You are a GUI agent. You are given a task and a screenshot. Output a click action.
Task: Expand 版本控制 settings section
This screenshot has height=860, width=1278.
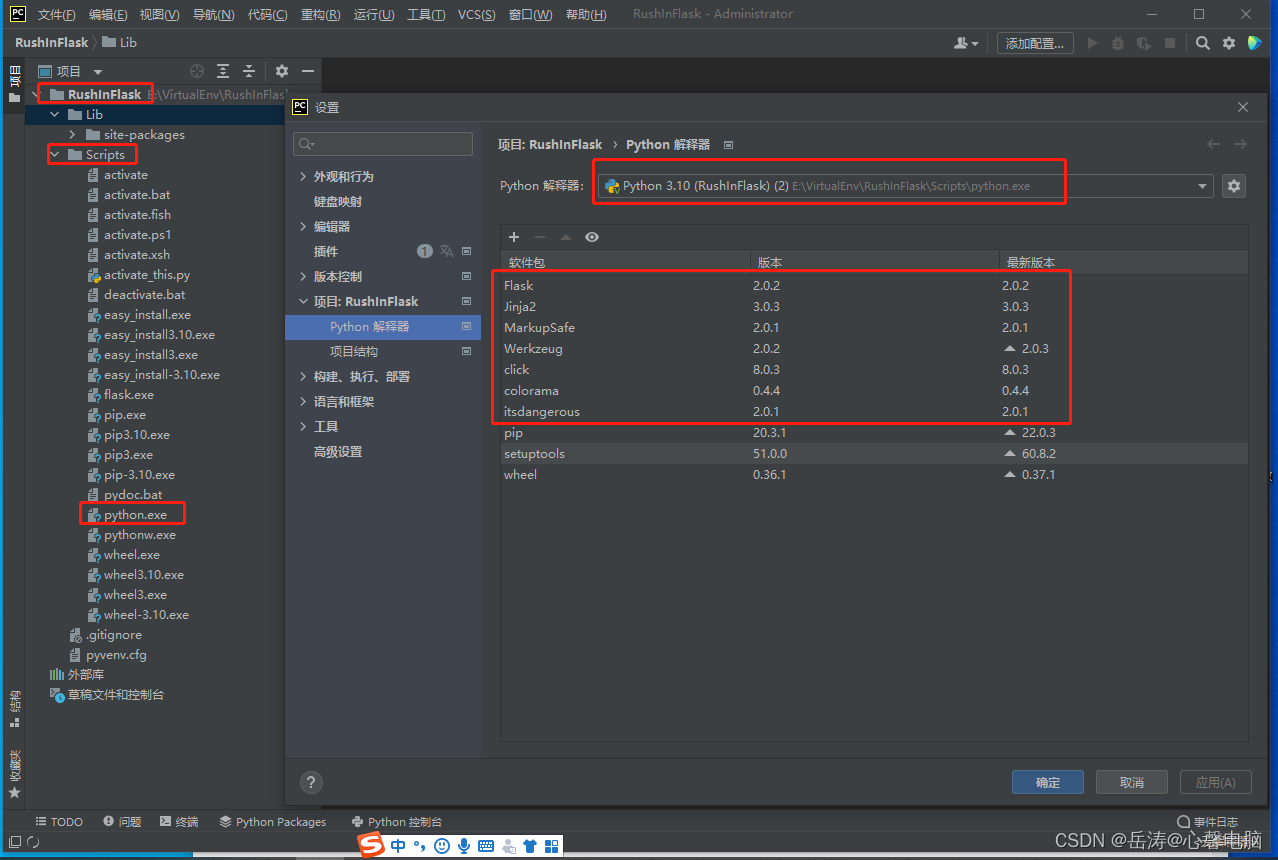[x=303, y=276]
